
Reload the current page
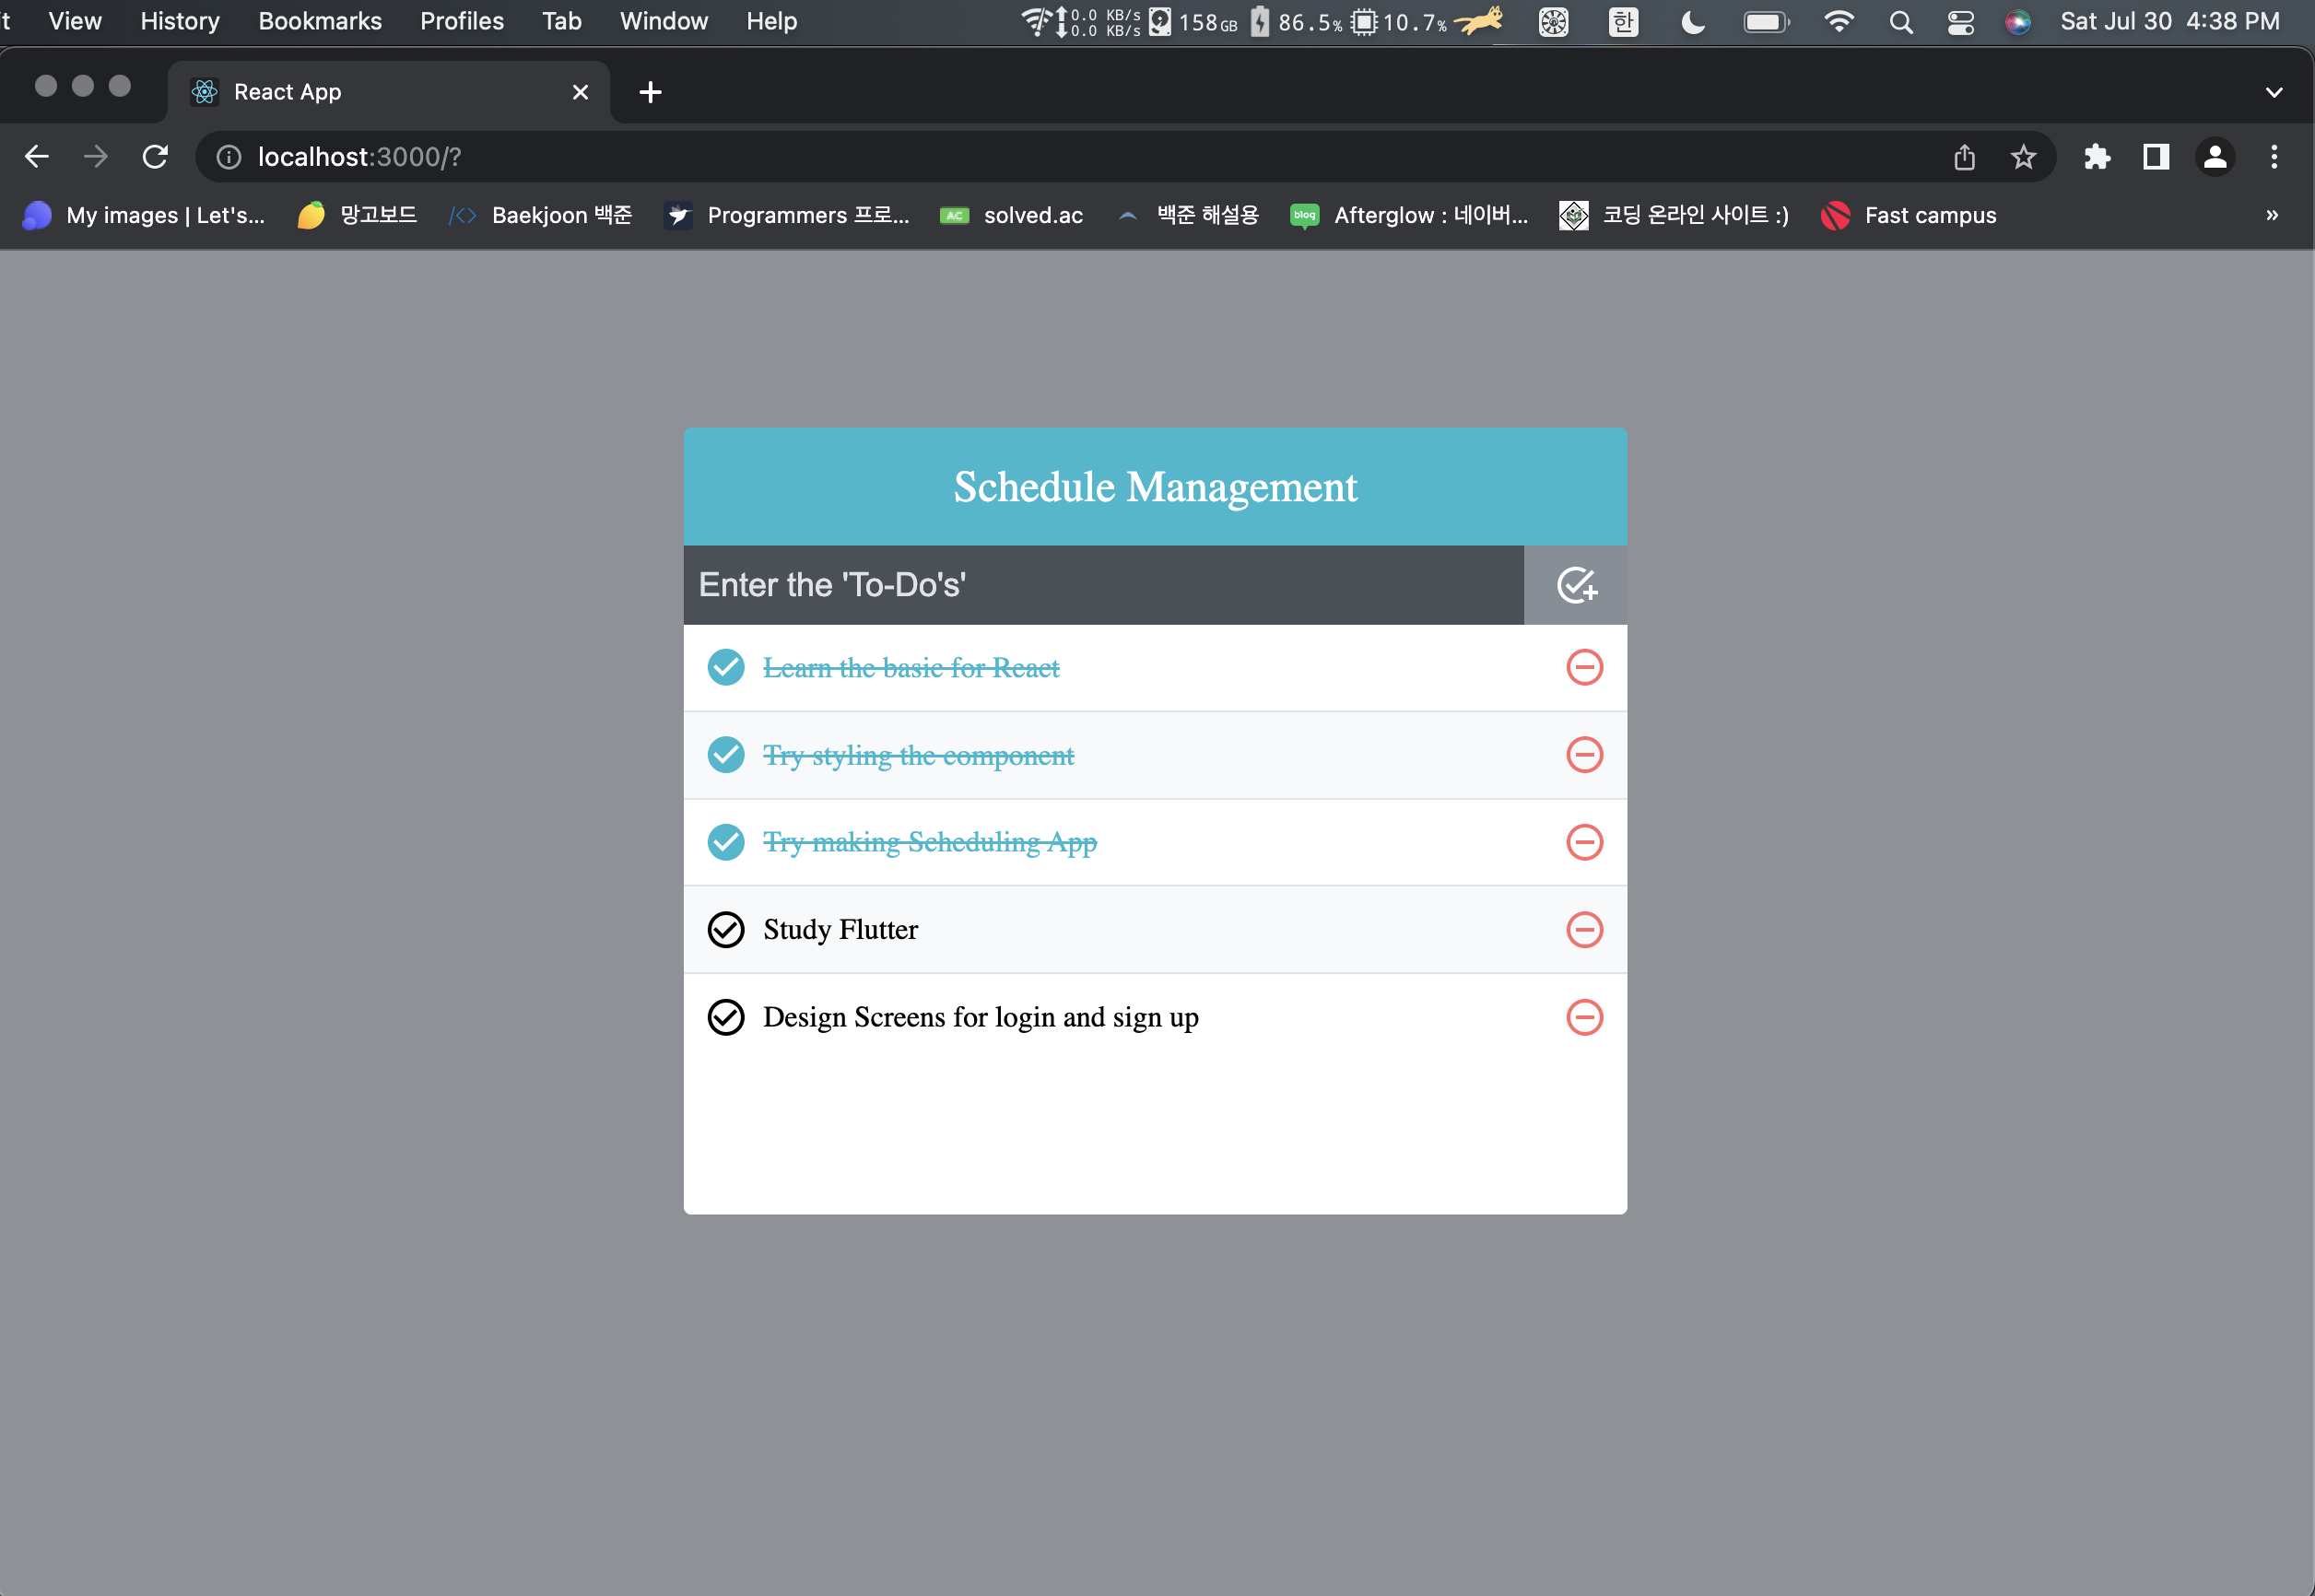(x=155, y=157)
